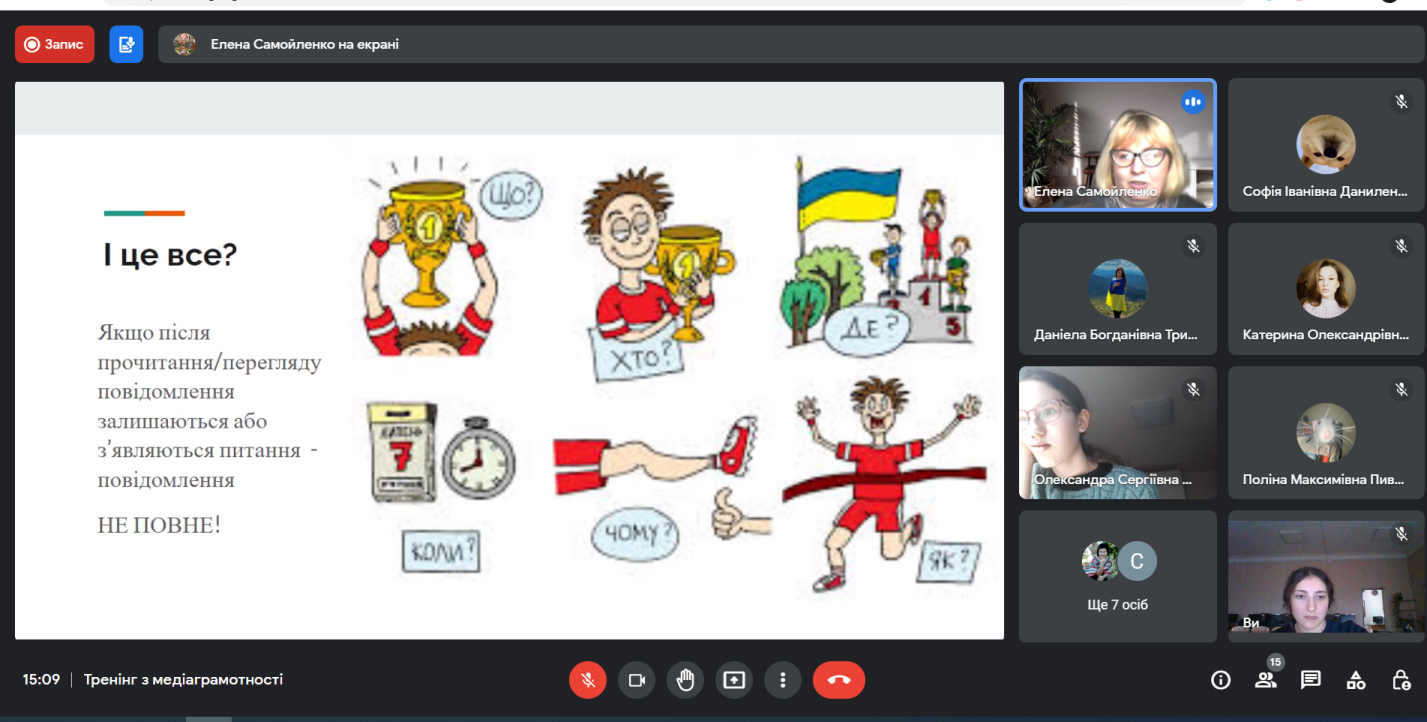This screenshot has width=1427, height=722.
Task: Select Елена Самойленко's video tile
Action: pos(1118,145)
